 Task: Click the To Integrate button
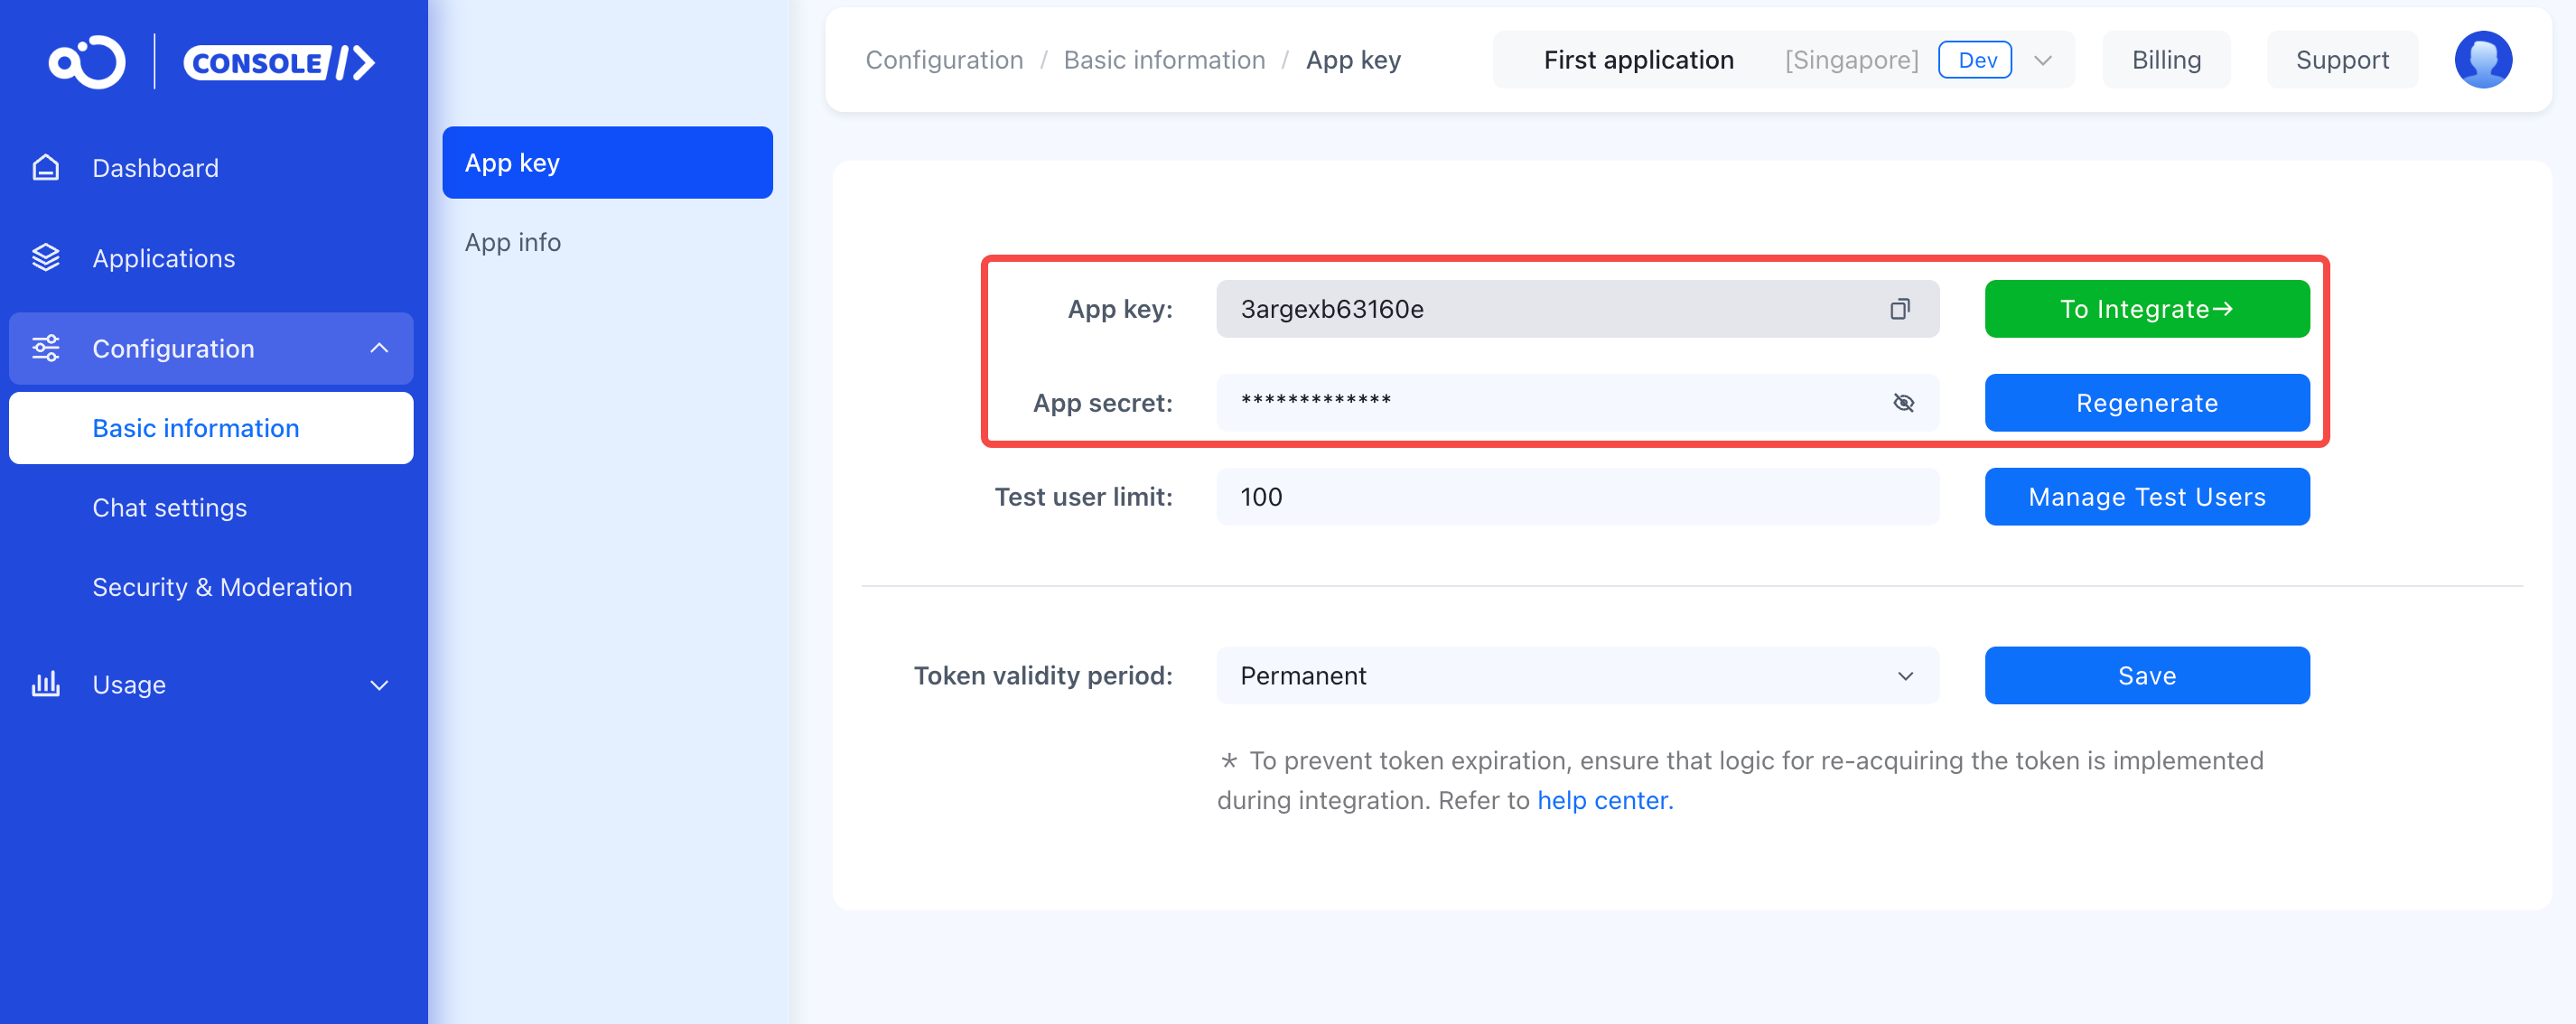(x=2146, y=309)
